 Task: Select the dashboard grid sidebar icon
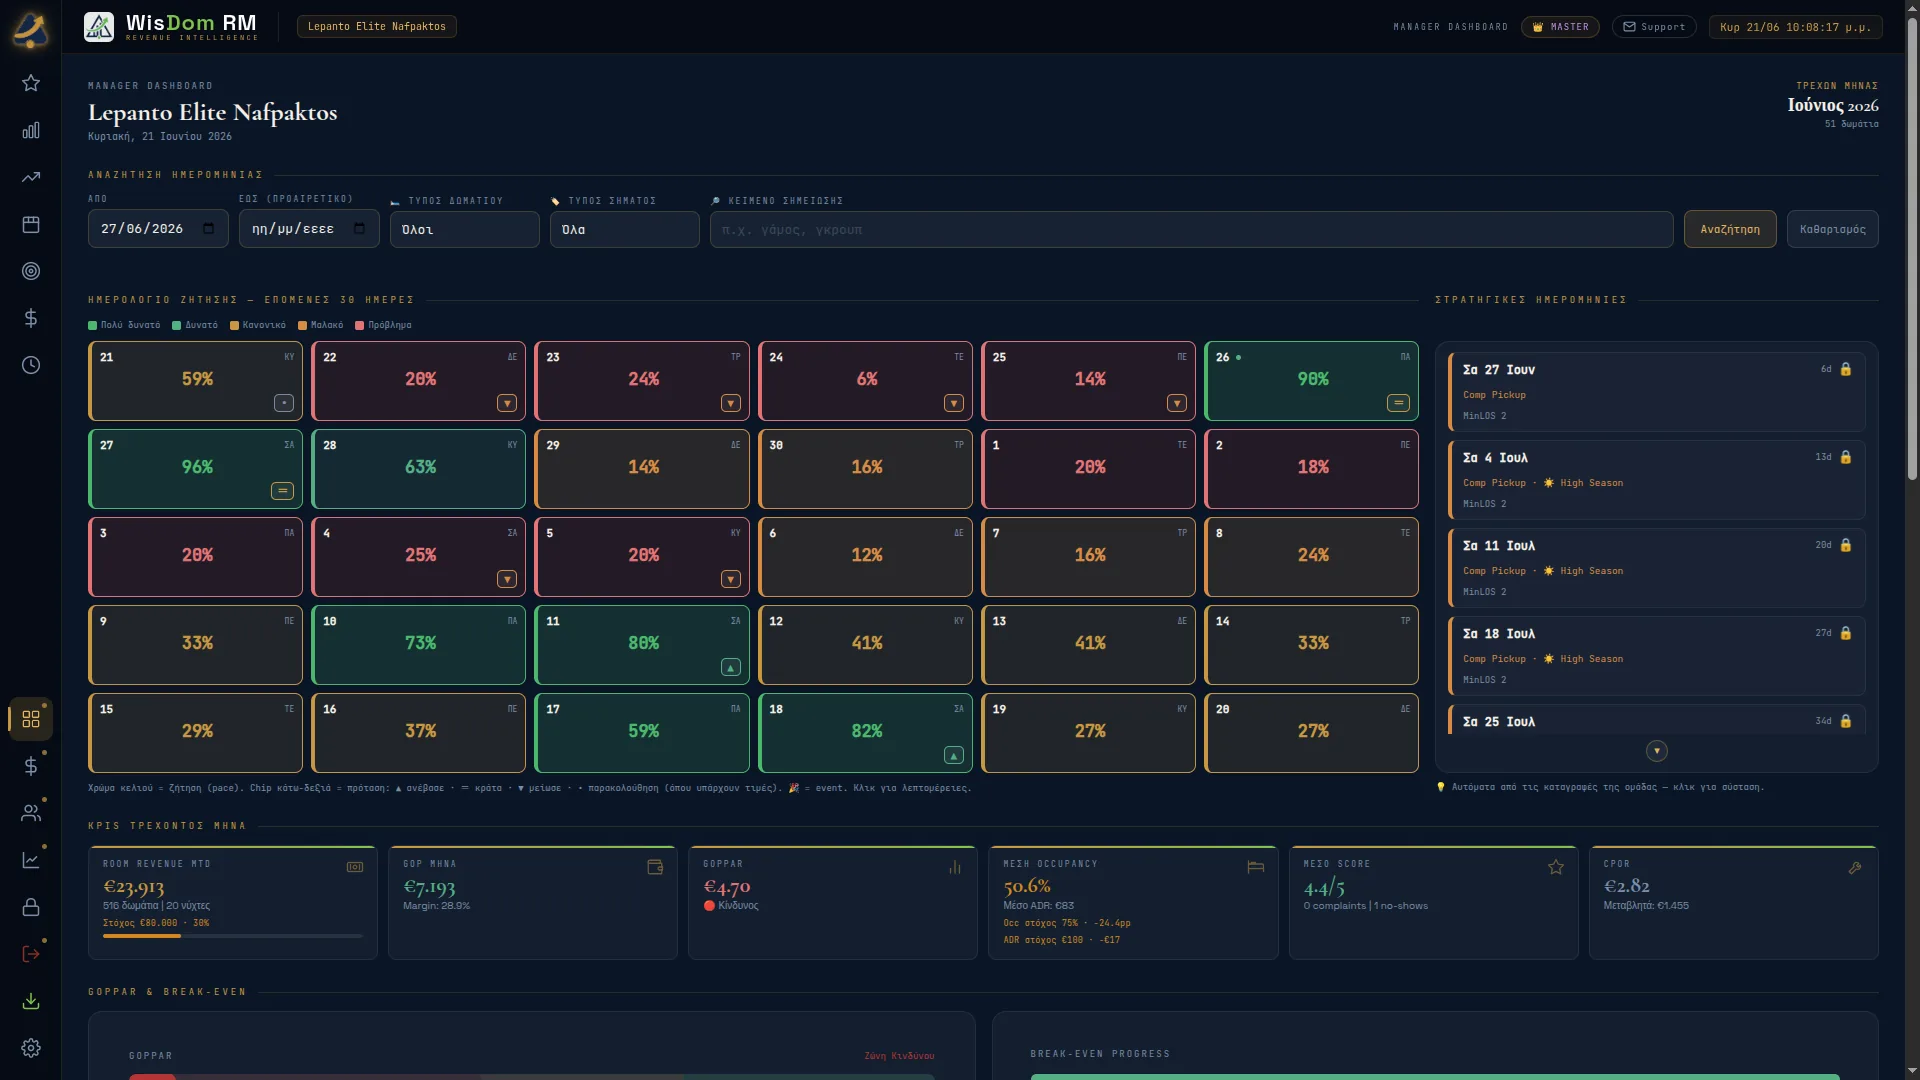point(31,719)
